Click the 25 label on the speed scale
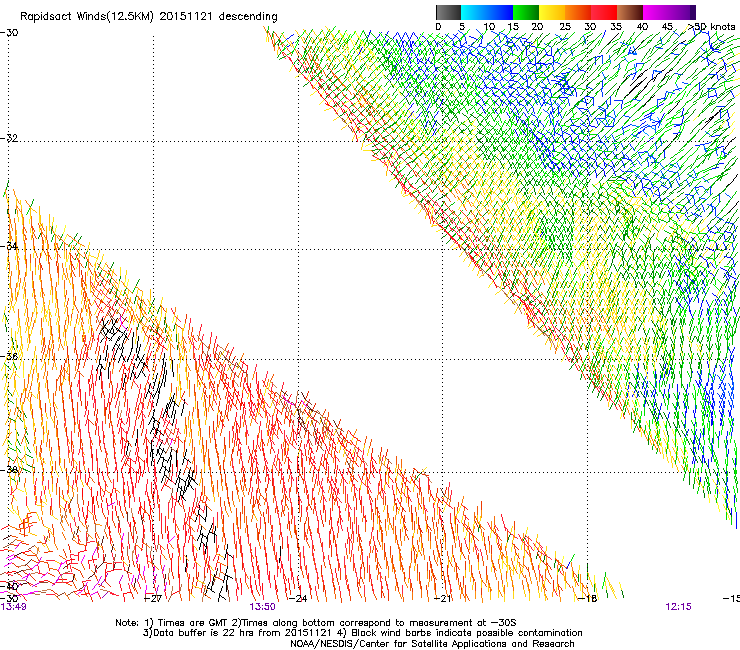This screenshot has height=650, width=740. (x=565, y=27)
